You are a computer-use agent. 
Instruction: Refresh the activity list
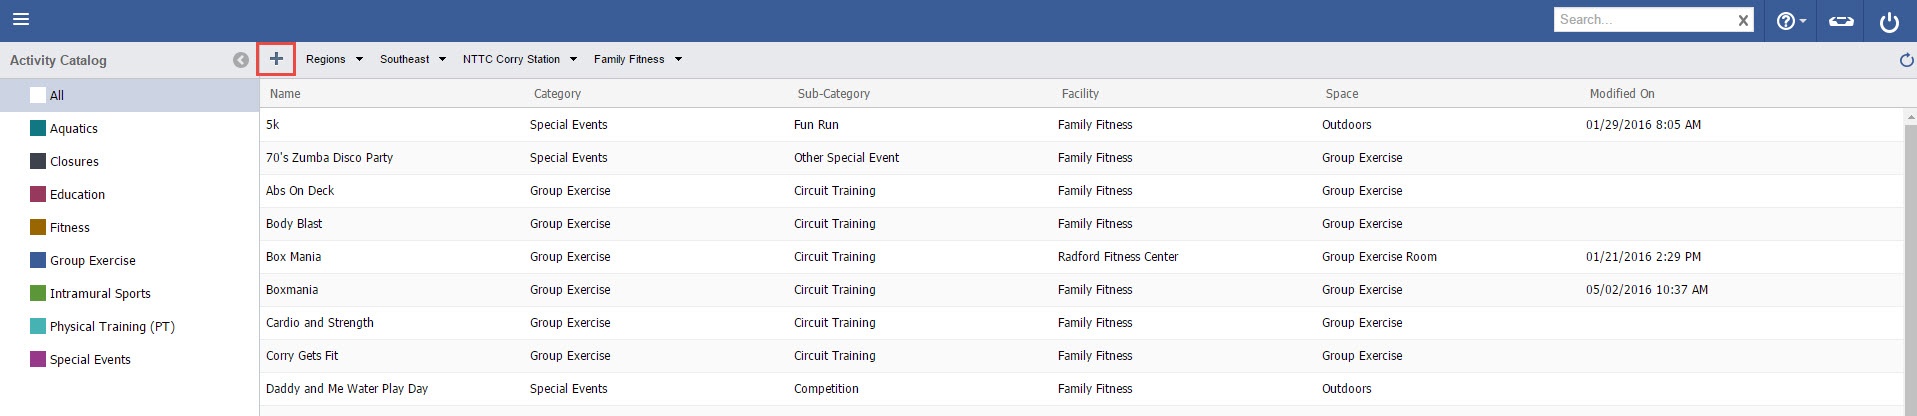[x=1906, y=60]
